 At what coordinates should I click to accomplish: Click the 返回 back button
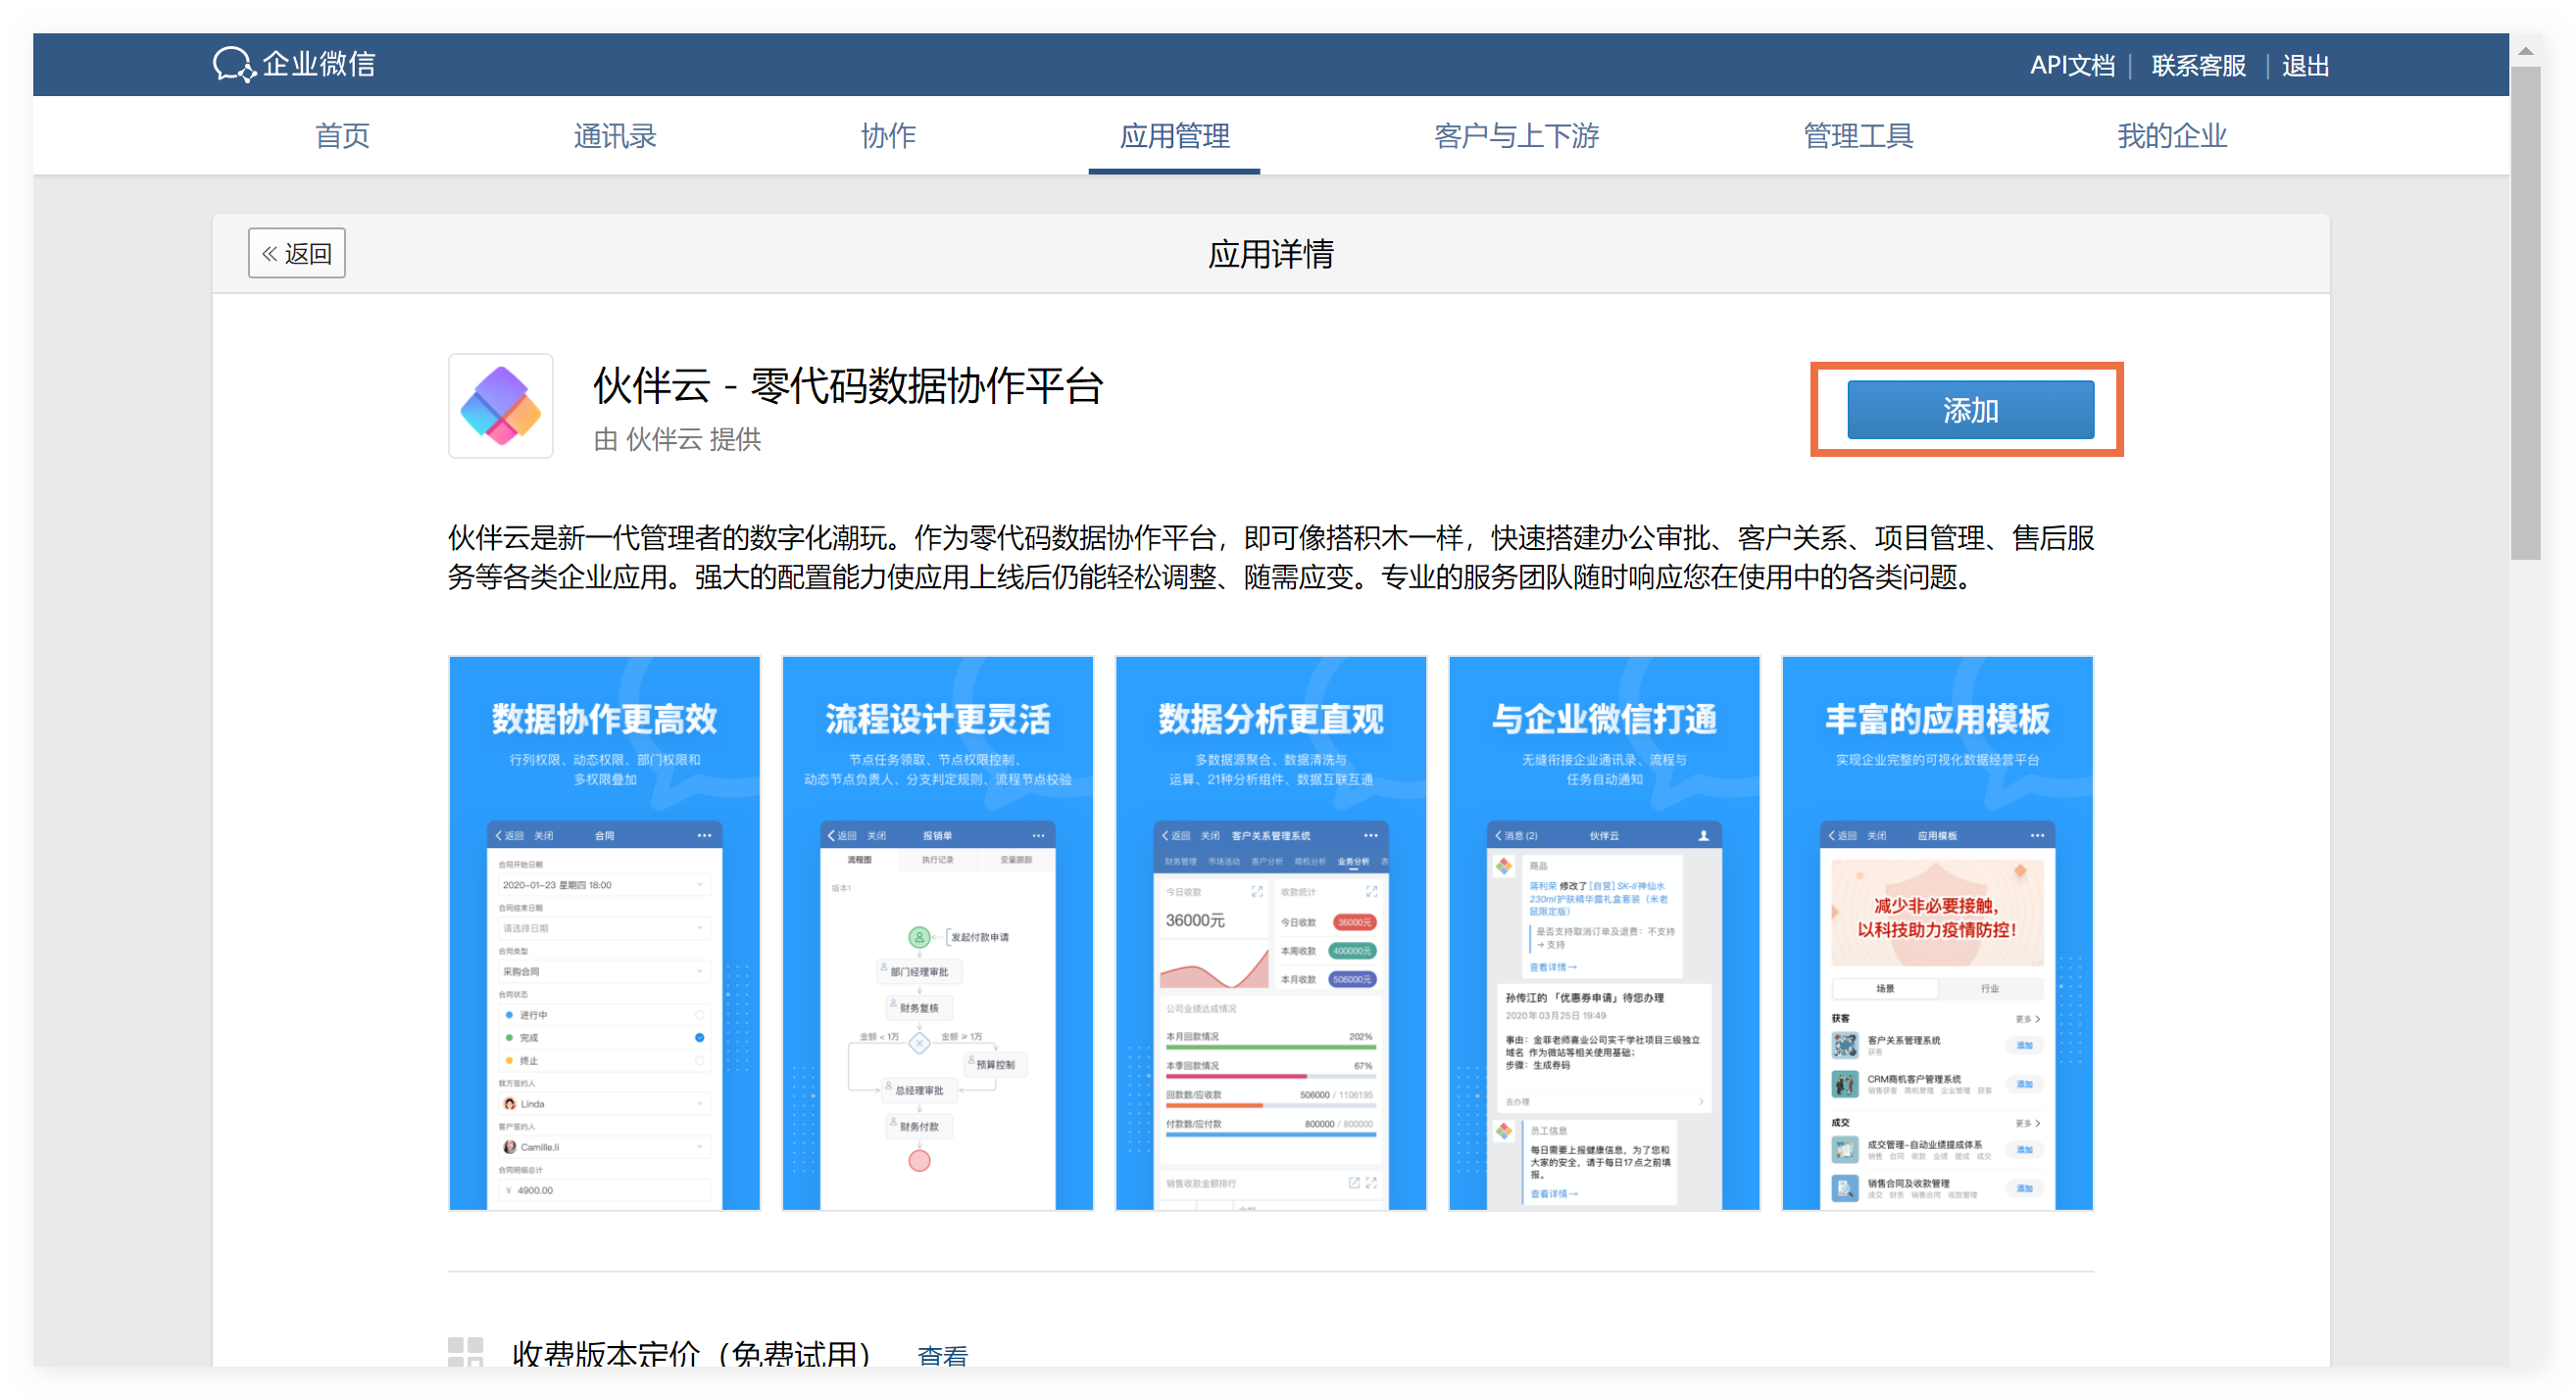point(296,253)
